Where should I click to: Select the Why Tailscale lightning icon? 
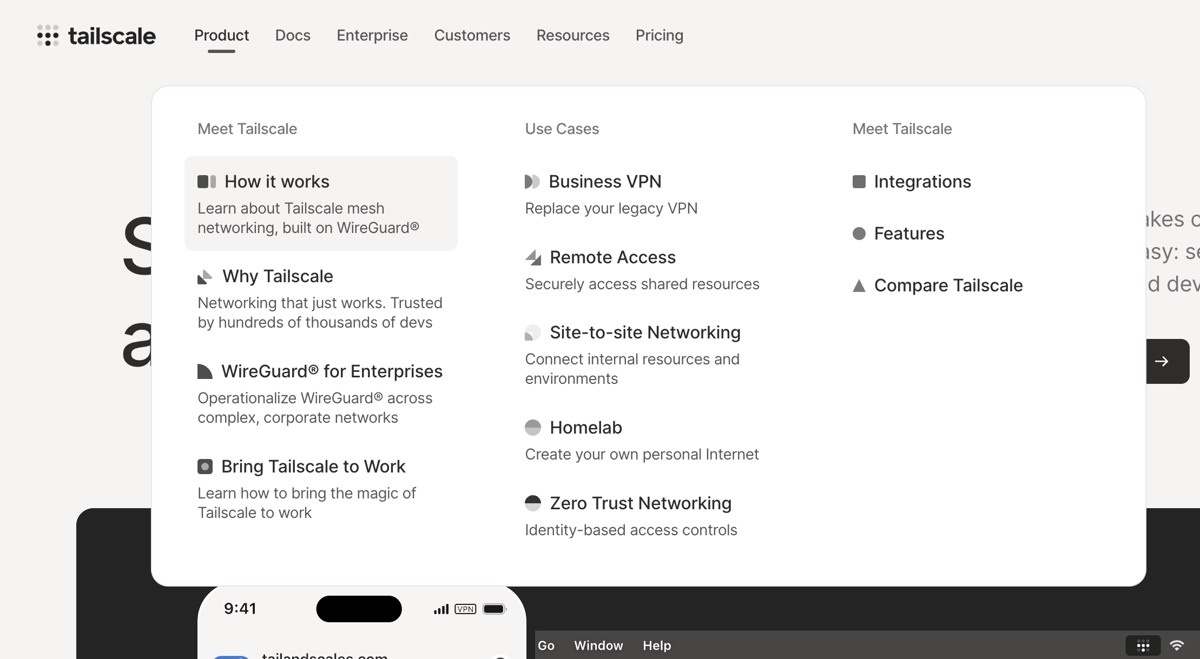point(205,276)
